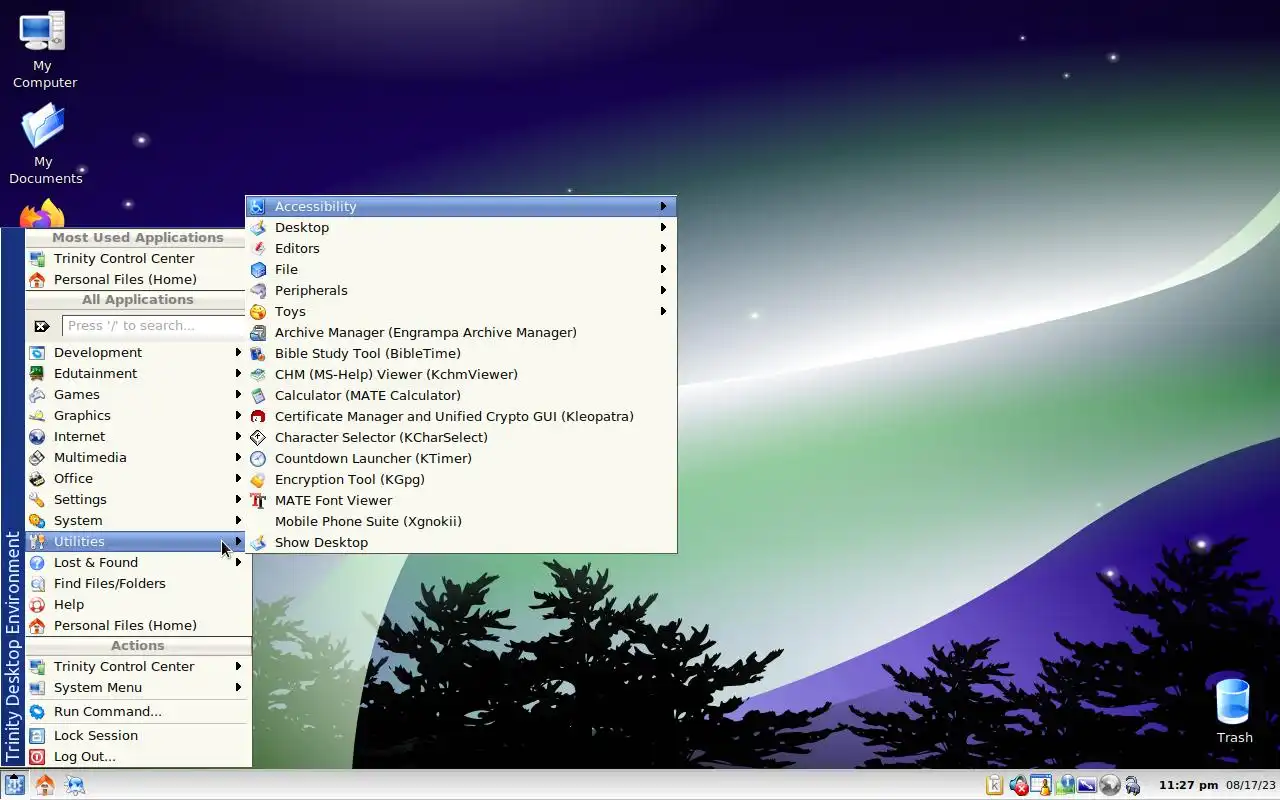Click the blue info tray icon
This screenshot has height=800, width=1280.
[x=1064, y=785]
